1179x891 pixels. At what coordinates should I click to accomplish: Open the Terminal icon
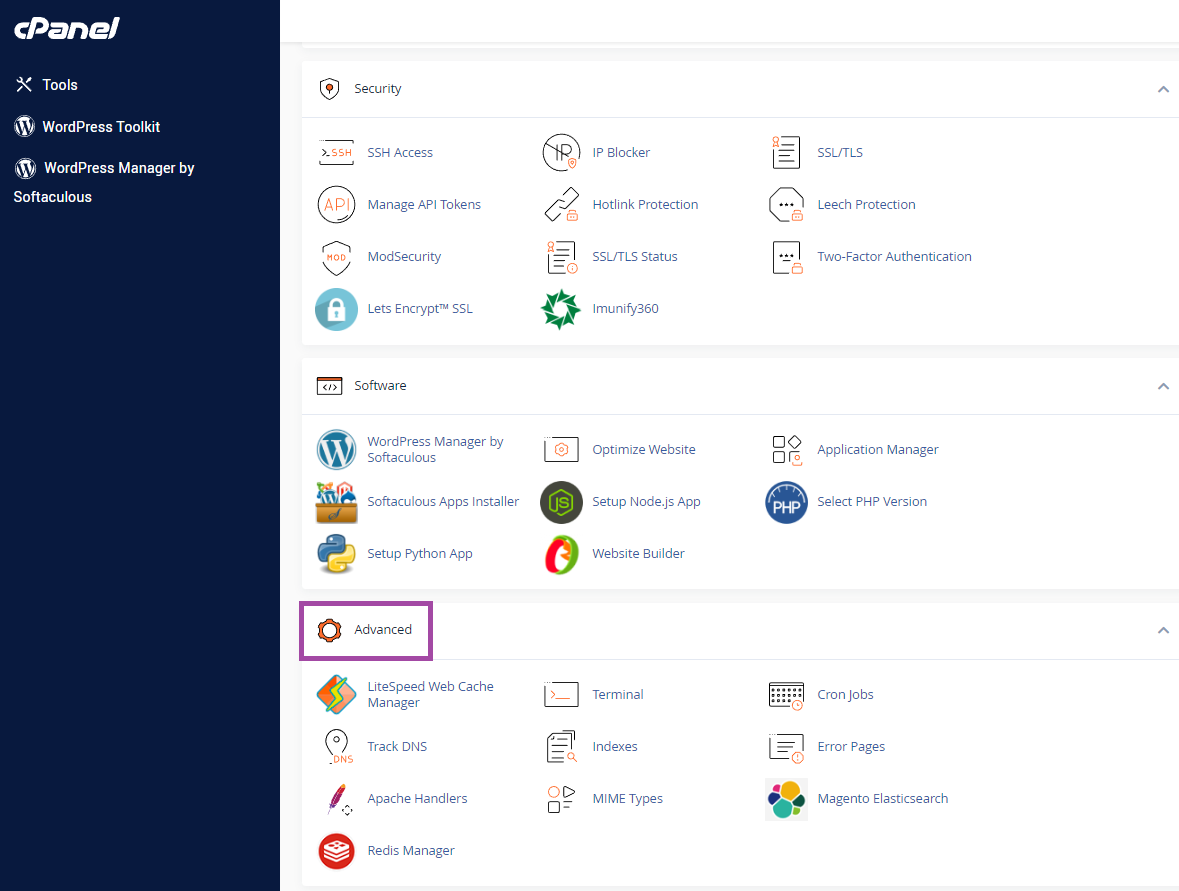561,695
